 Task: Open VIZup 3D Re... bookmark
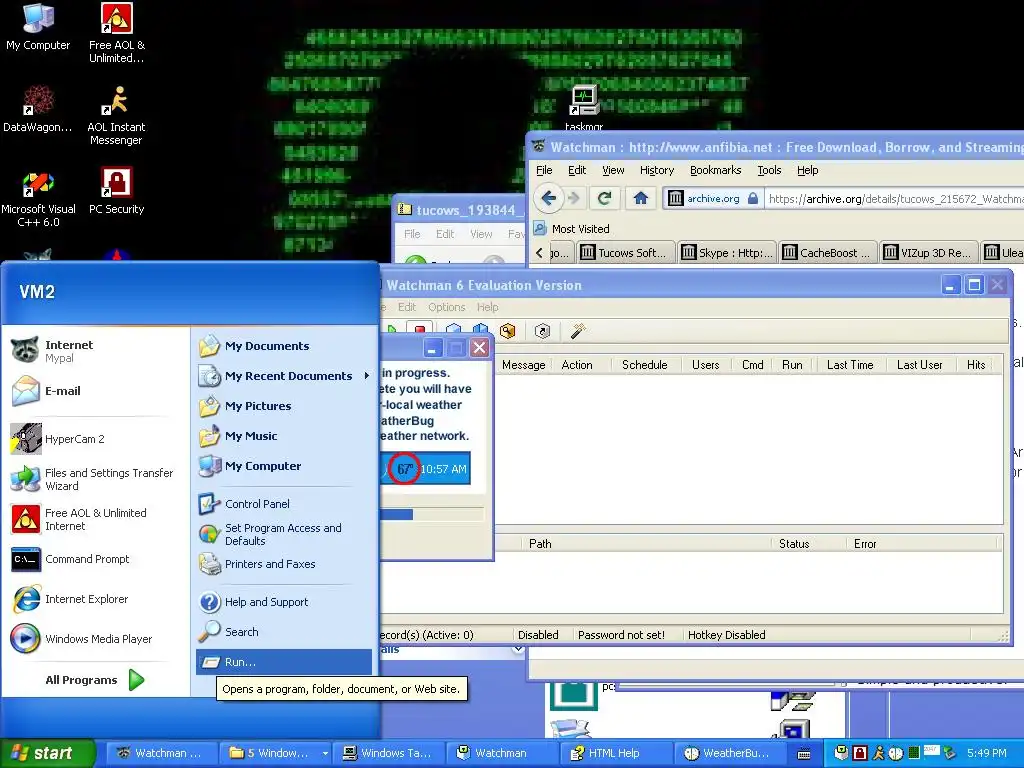coord(929,252)
